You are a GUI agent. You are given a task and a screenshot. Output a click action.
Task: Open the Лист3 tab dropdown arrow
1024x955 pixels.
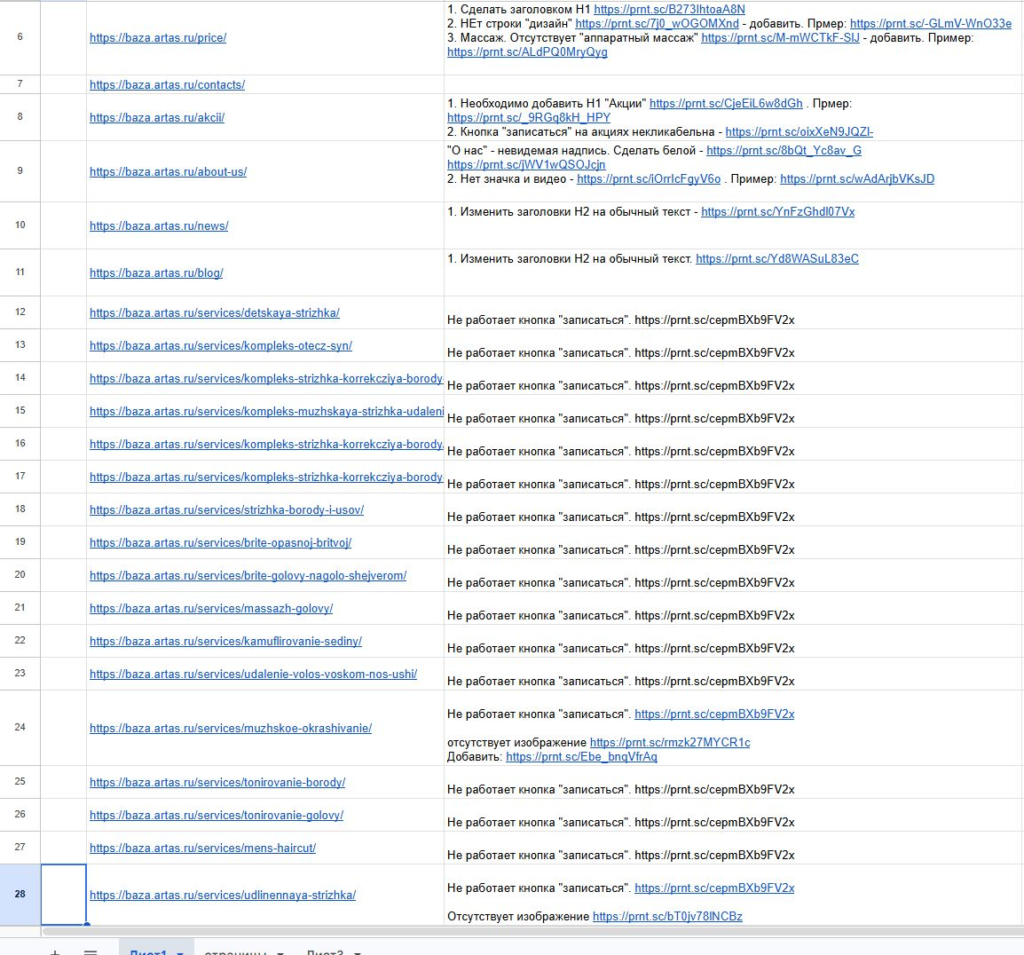357,952
